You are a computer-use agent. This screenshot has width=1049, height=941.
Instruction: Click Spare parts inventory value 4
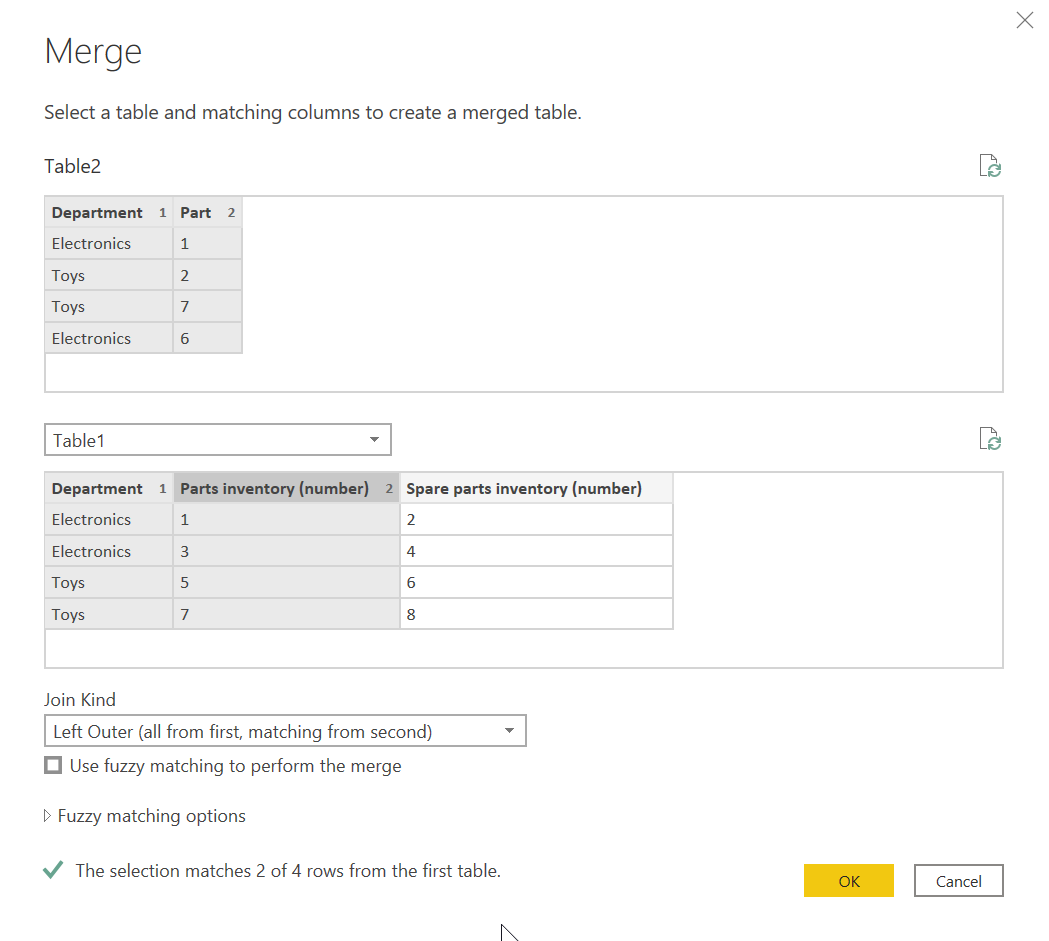(537, 551)
